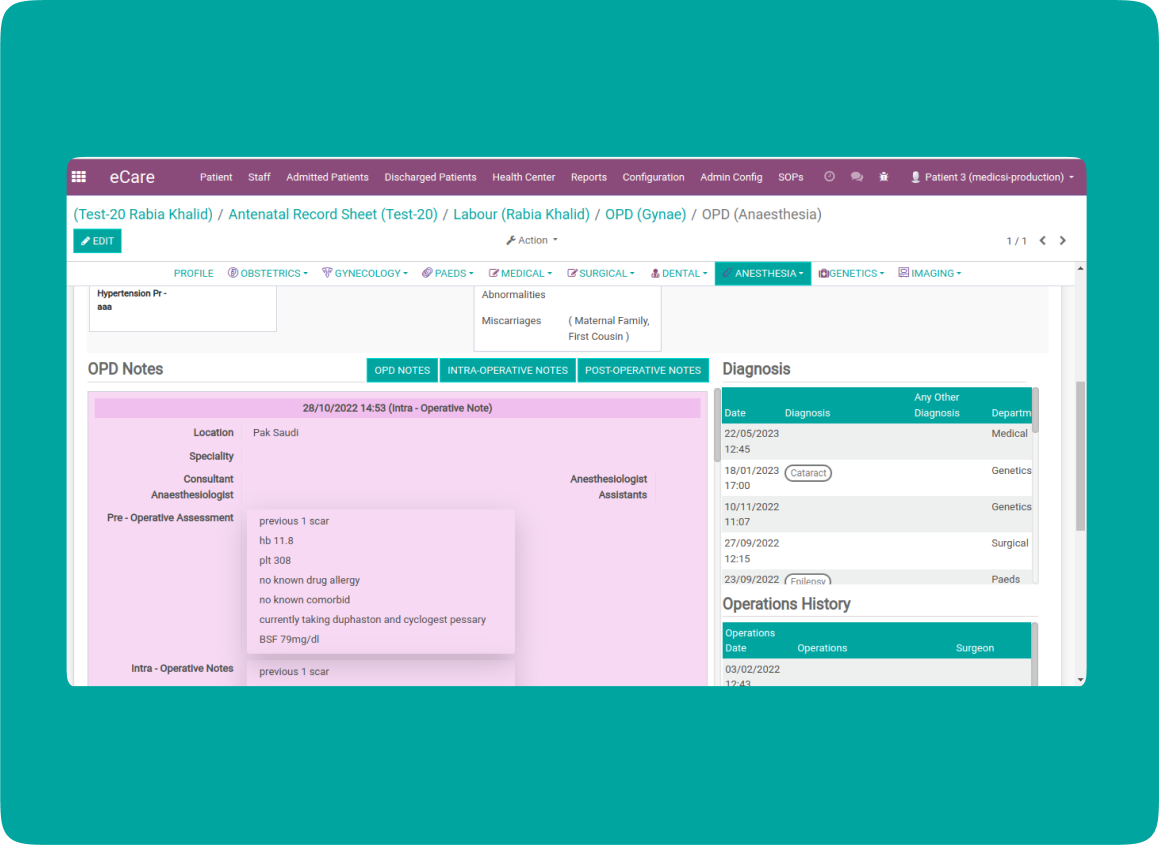Select the Reports menu item
Screen dimensions: 1159x845
coord(589,177)
